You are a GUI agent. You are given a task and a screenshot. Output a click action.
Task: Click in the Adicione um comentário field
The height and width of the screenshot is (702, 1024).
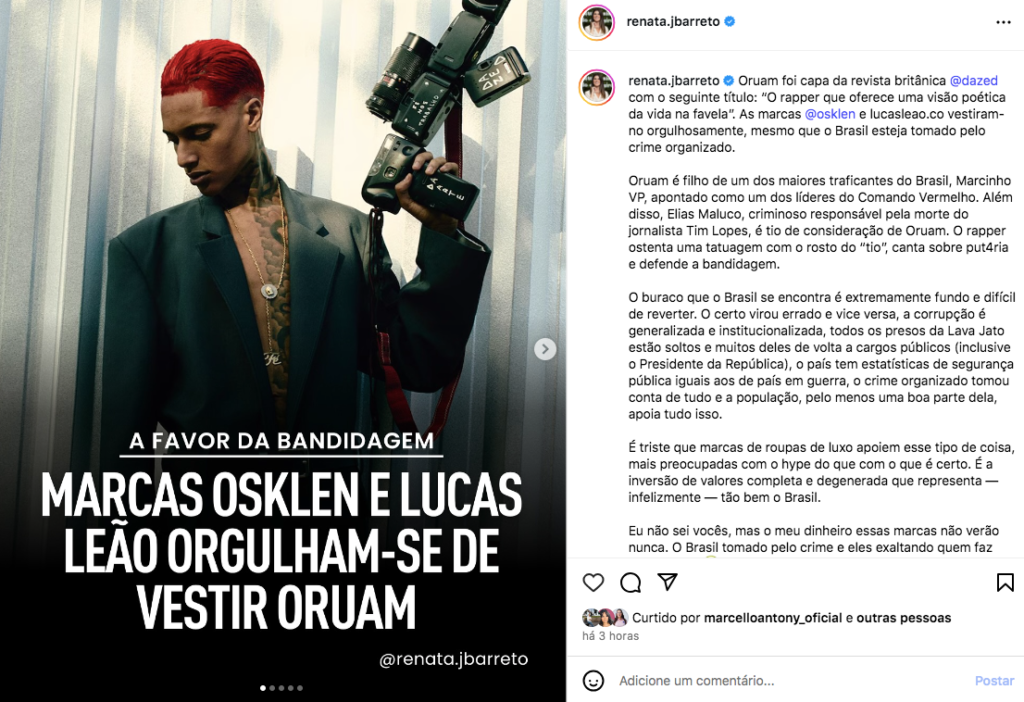790,680
